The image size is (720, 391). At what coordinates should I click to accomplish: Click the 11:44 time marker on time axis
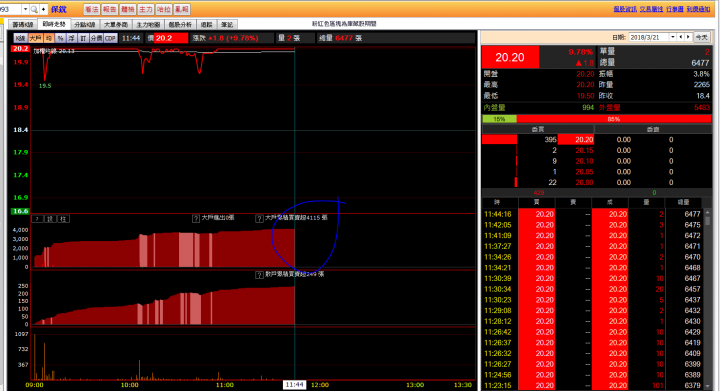(x=294, y=385)
